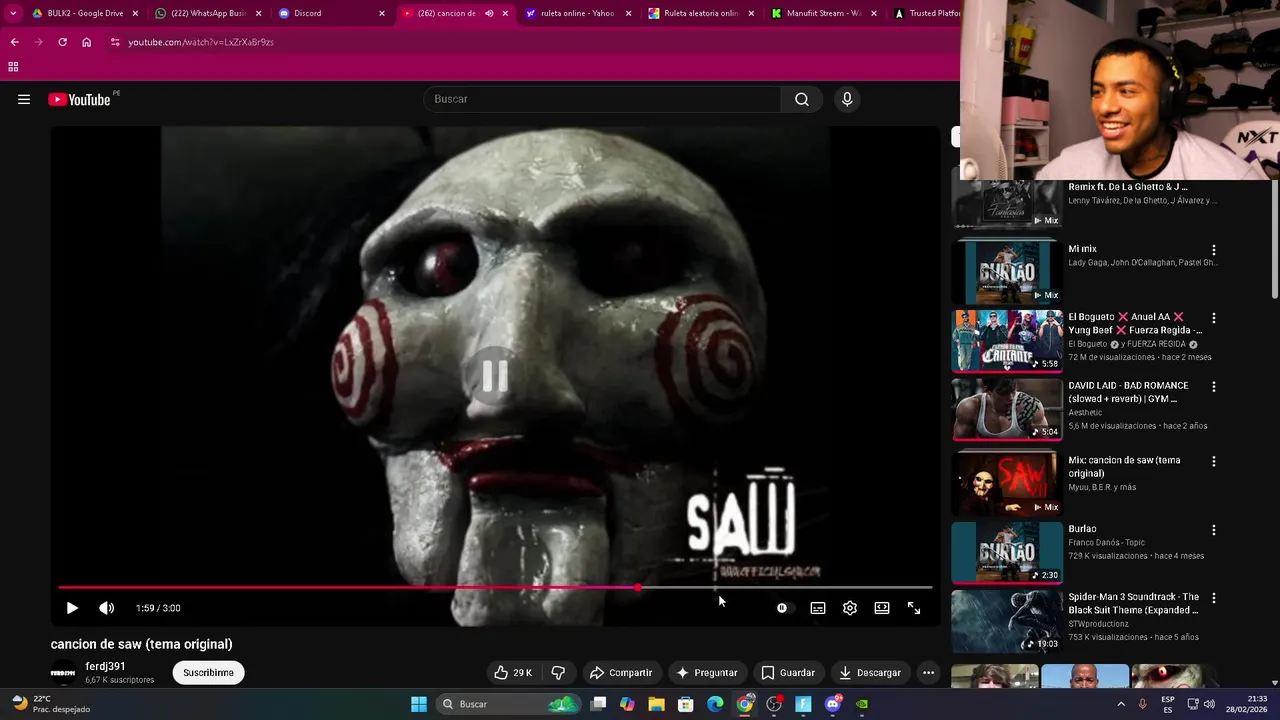Open options for Spider-Man 3 Soundtrack
The image size is (1280, 720).
(x=1214, y=598)
